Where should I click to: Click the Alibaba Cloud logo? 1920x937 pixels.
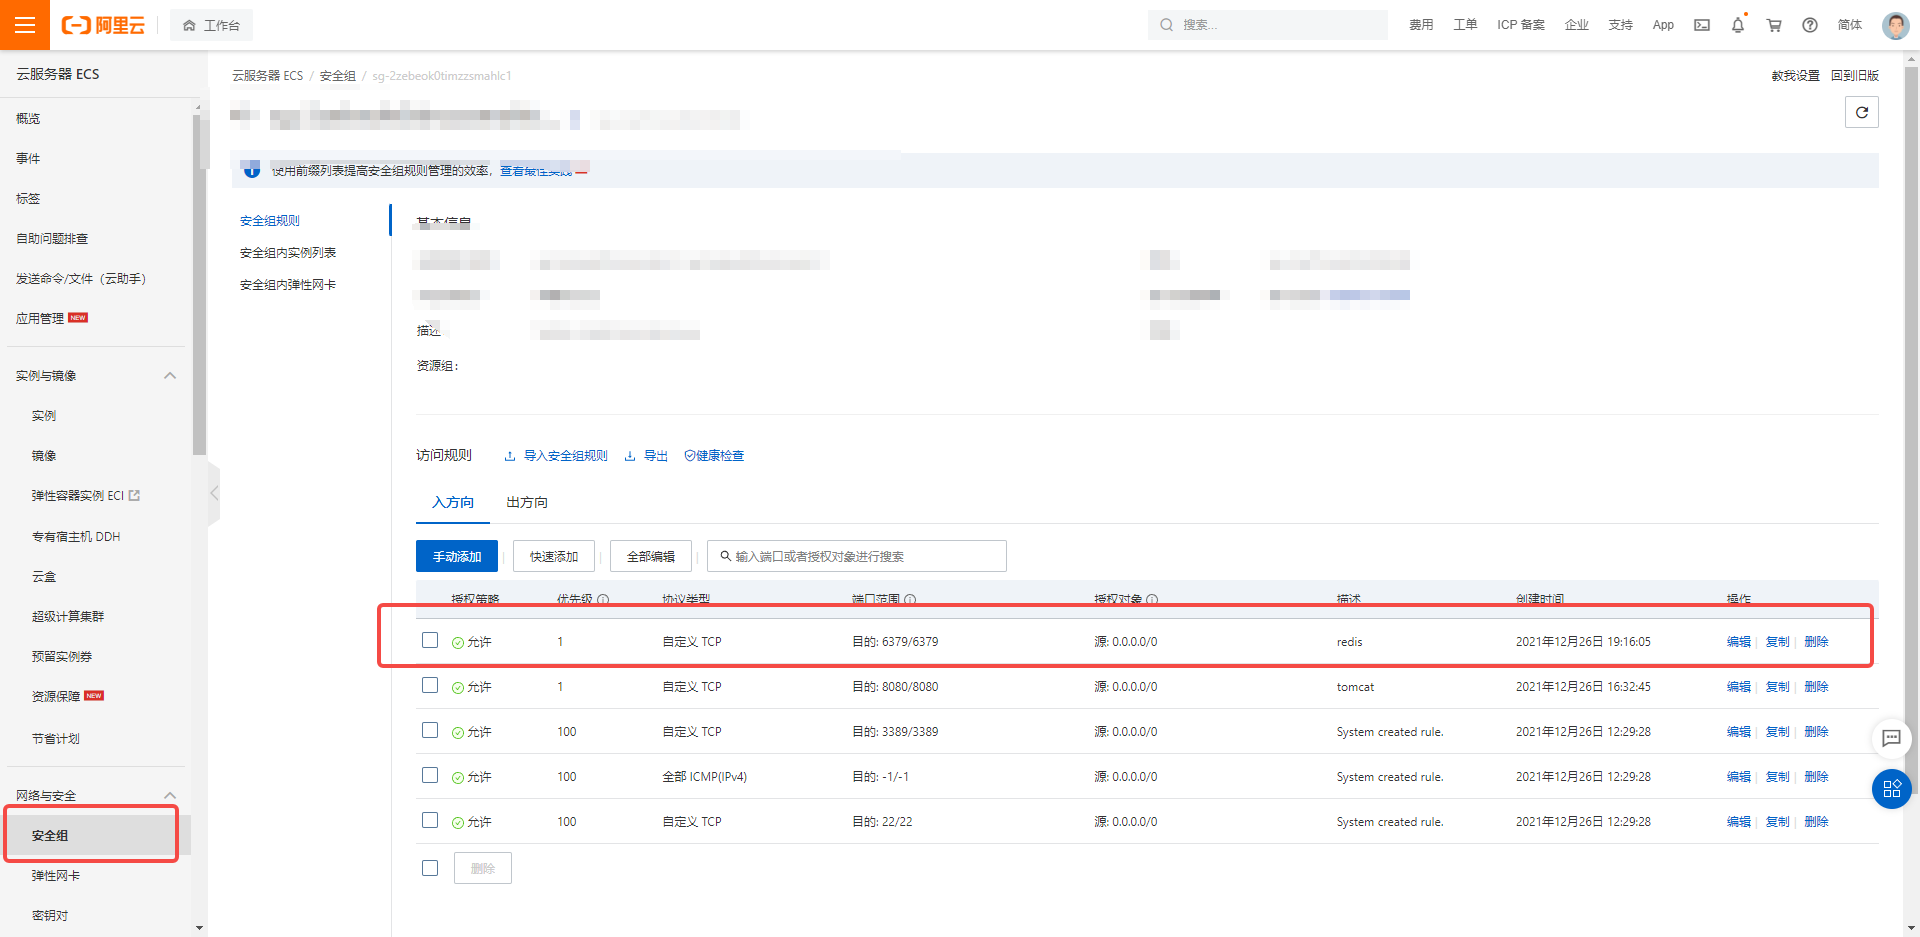pyautogui.click(x=102, y=24)
